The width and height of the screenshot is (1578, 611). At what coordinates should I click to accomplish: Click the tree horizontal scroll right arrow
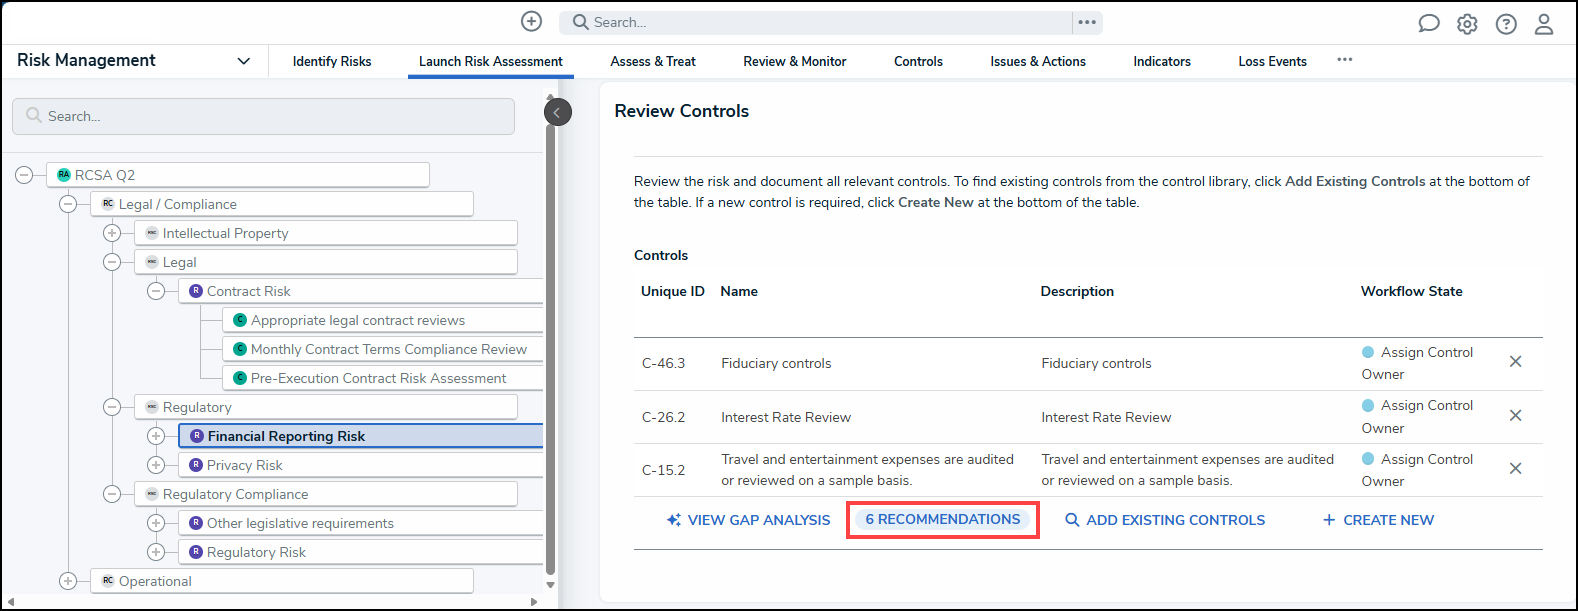(x=534, y=601)
